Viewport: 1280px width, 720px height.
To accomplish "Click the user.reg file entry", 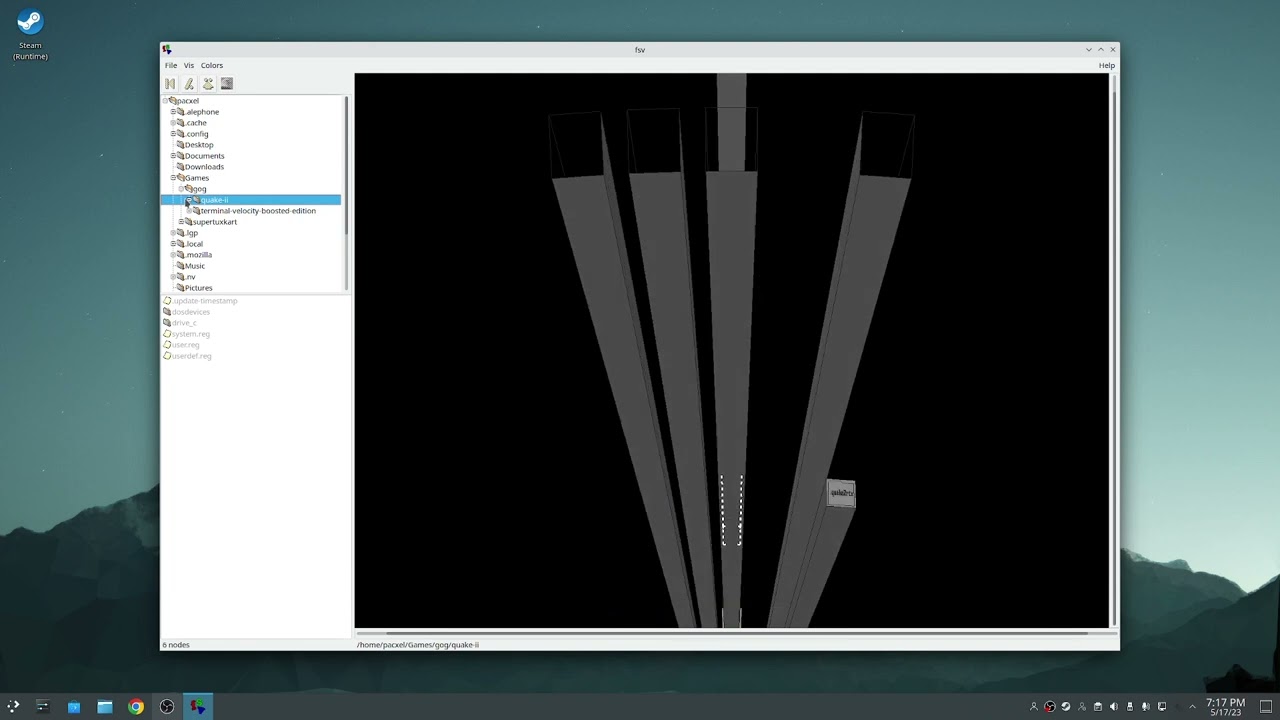I will [x=181, y=345].
